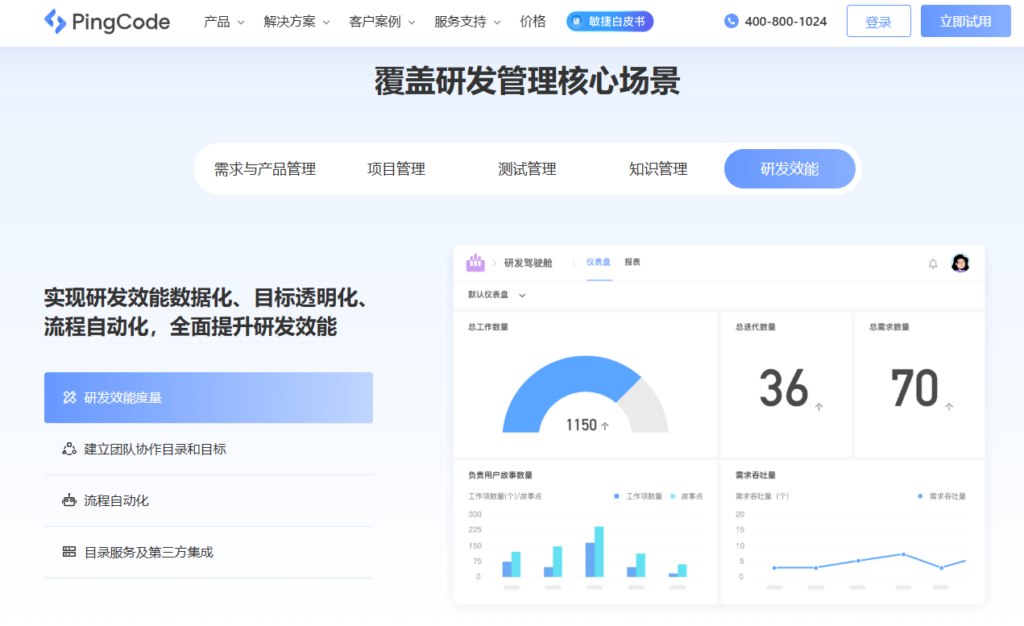Select the 流程自动化 item
The image size is (1024, 626).
tap(208, 501)
